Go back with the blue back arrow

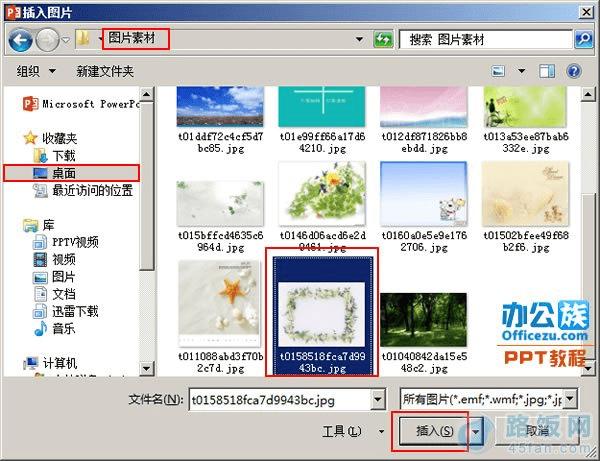pos(20,40)
